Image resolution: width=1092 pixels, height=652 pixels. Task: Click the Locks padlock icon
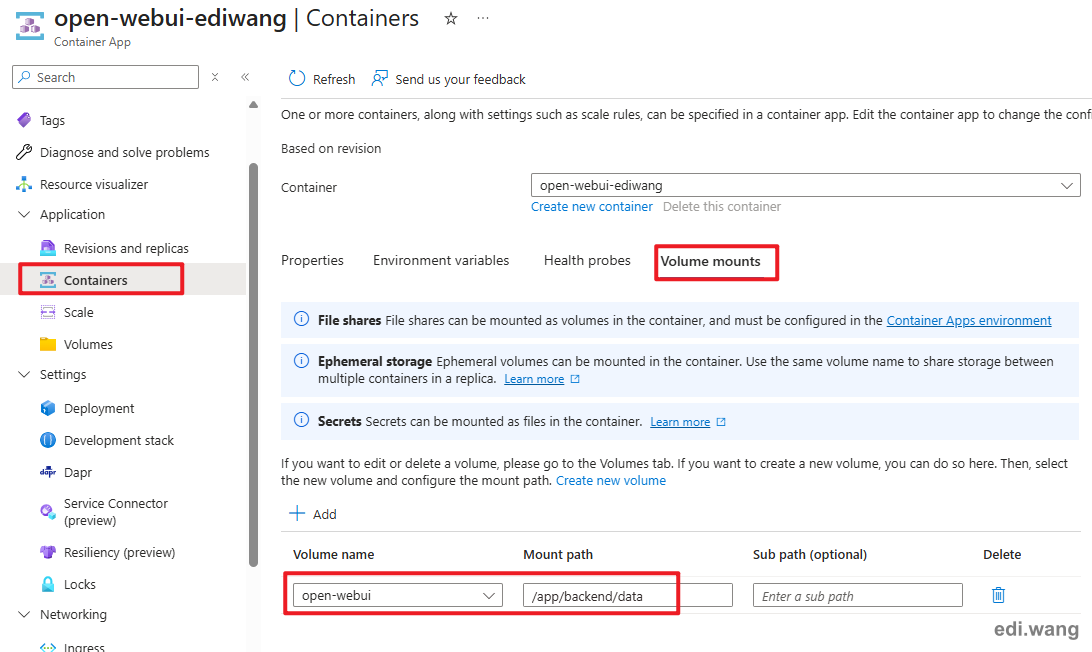(48, 584)
